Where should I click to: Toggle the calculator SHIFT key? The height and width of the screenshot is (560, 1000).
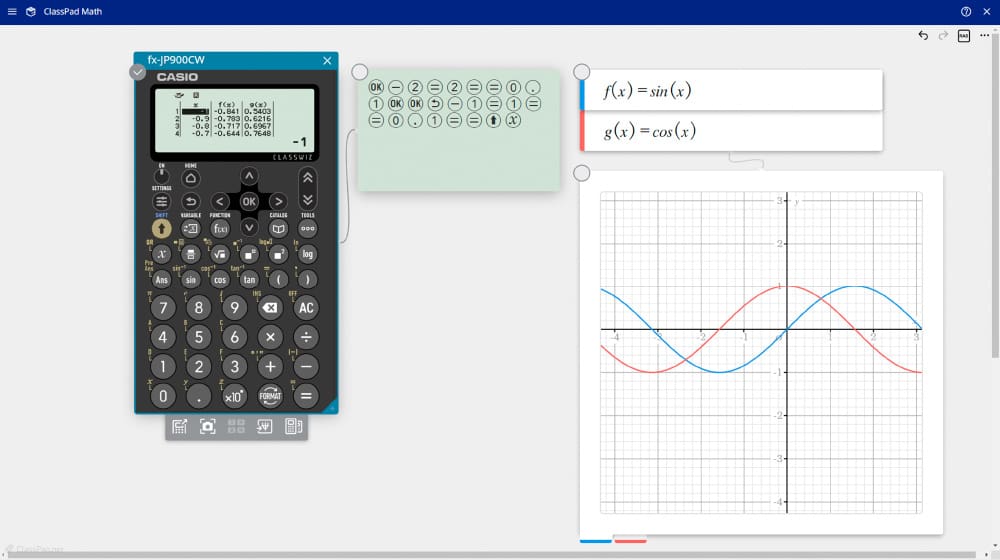(x=161, y=228)
